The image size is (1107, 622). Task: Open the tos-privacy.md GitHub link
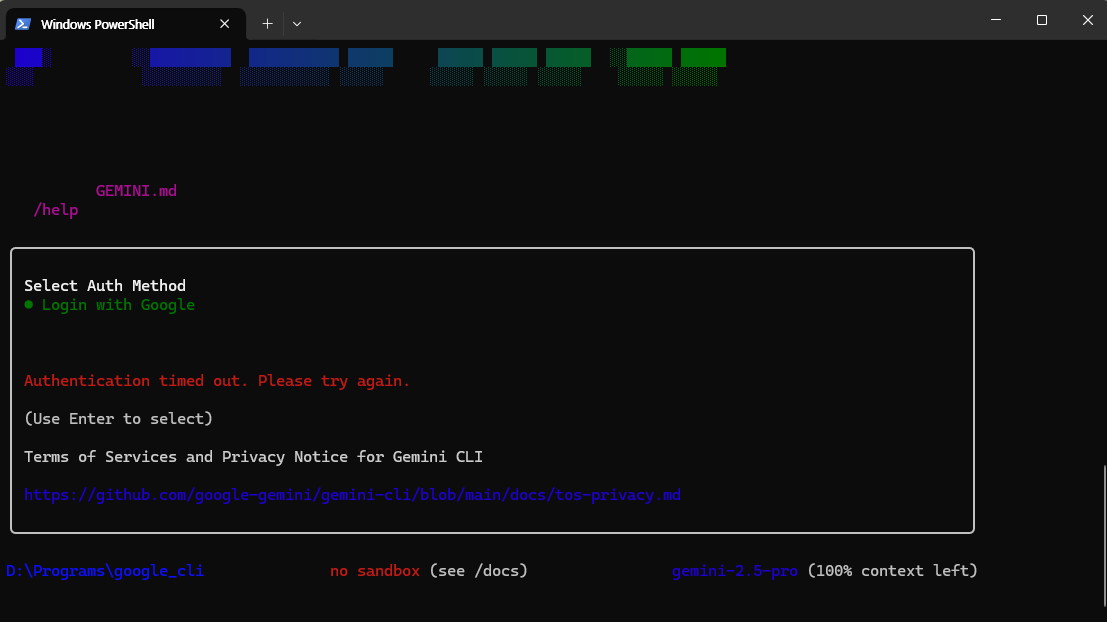(352, 495)
